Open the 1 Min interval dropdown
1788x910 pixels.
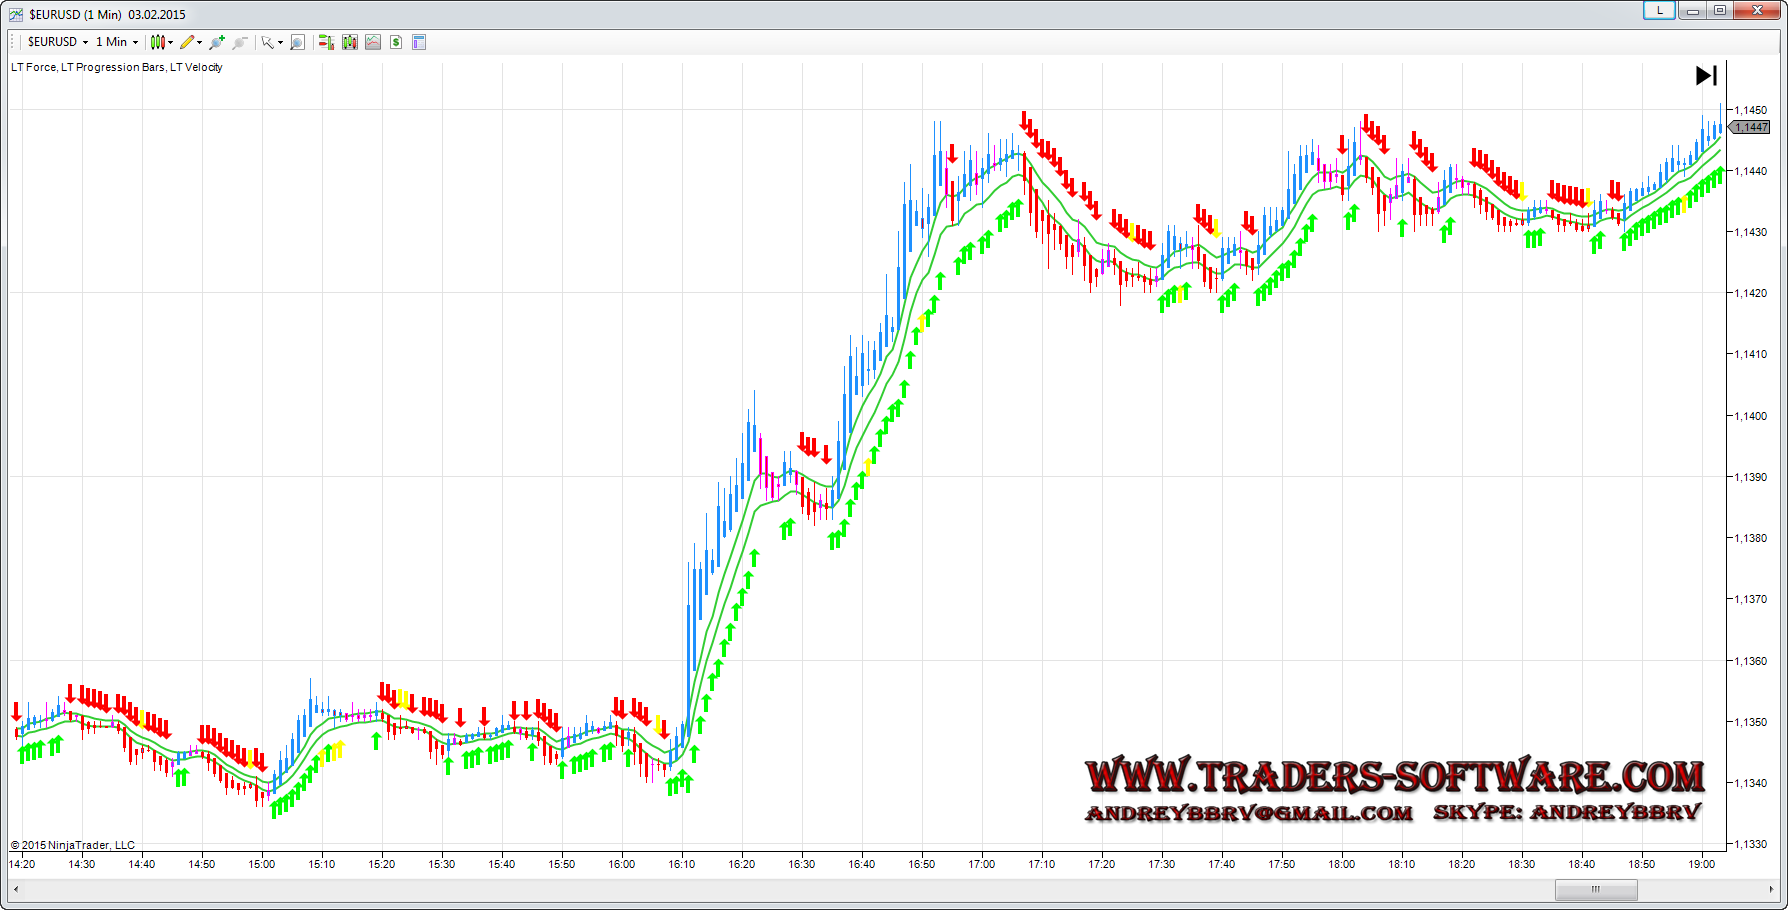pos(117,42)
